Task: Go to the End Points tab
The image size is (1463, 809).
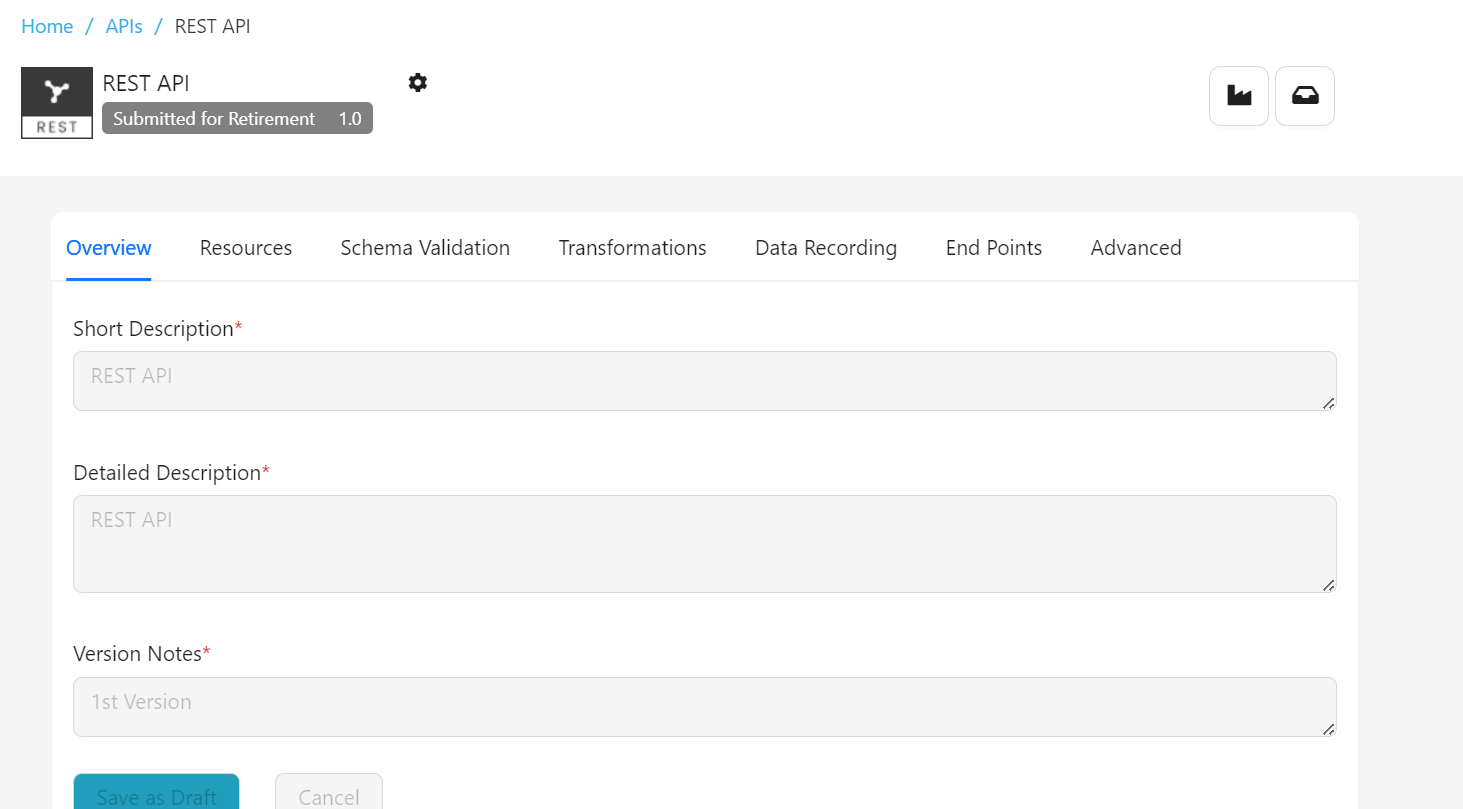Action: pyautogui.click(x=993, y=248)
